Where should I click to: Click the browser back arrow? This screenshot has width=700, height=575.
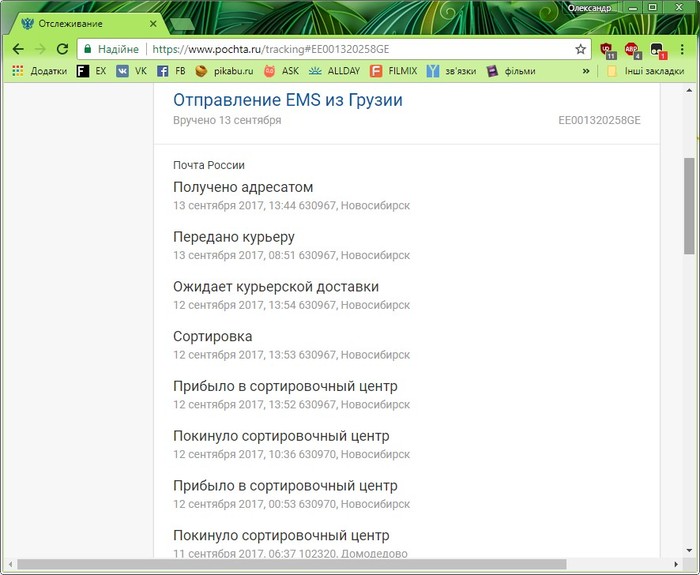18,49
